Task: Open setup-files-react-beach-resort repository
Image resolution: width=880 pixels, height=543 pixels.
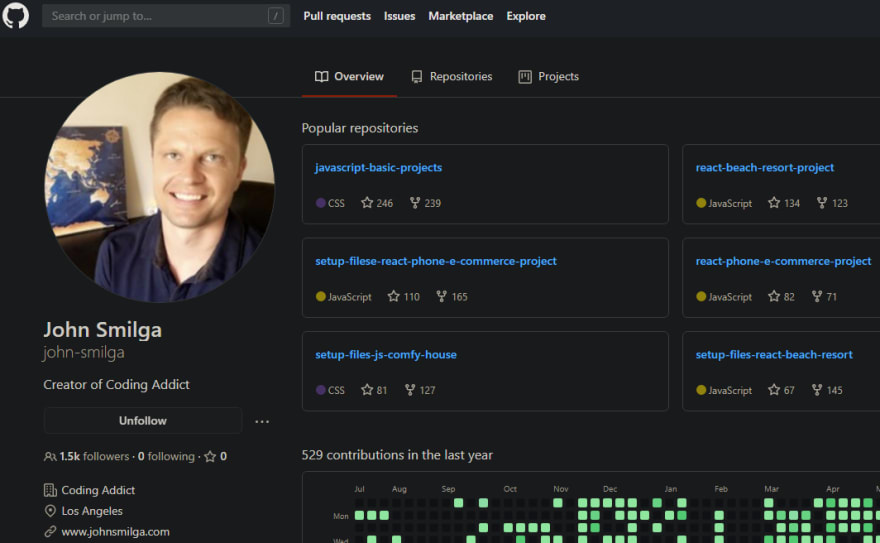Action: pyautogui.click(x=774, y=355)
